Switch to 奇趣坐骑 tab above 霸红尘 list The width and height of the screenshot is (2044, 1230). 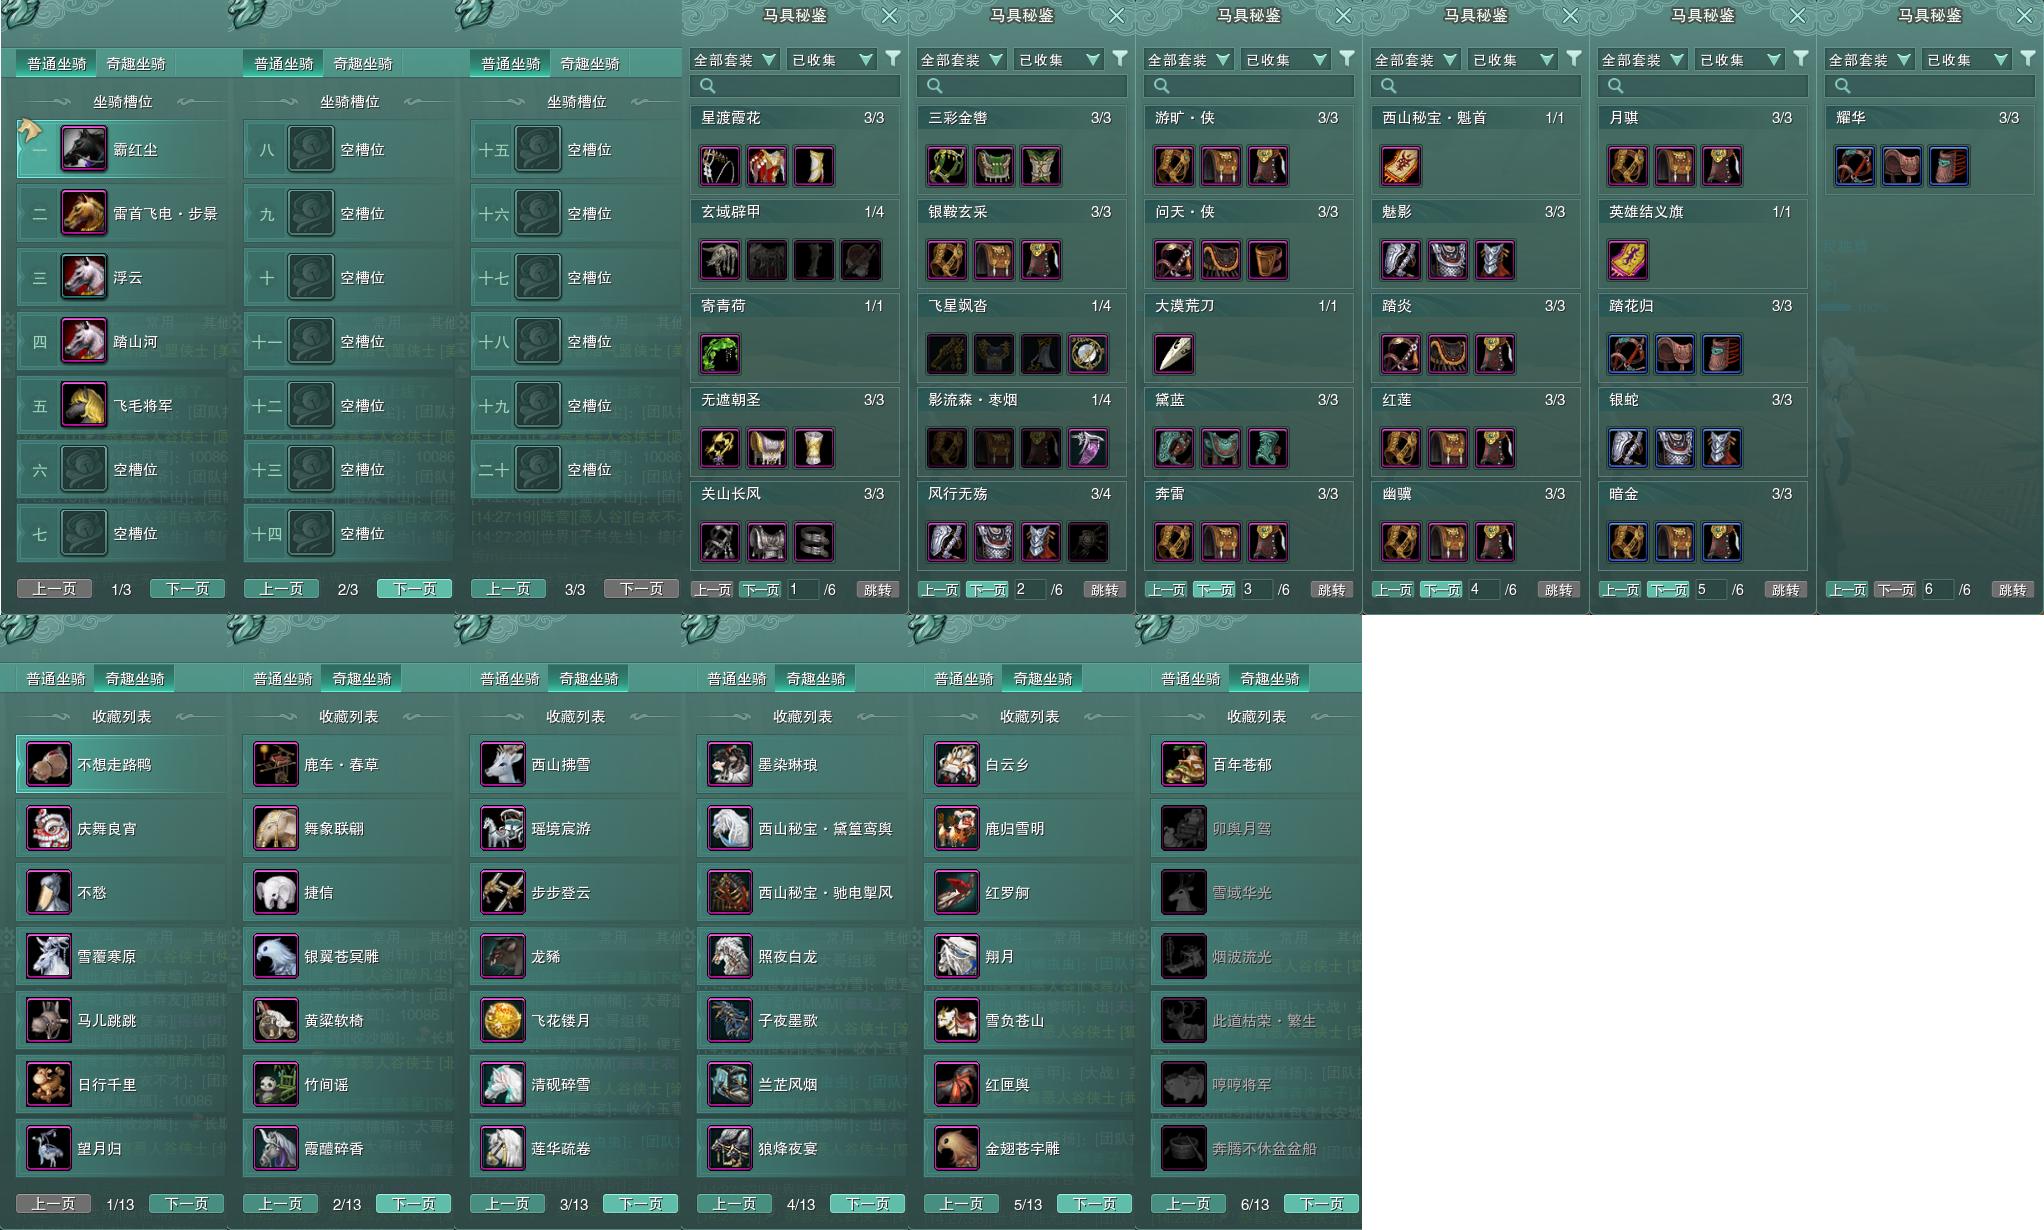[136, 63]
